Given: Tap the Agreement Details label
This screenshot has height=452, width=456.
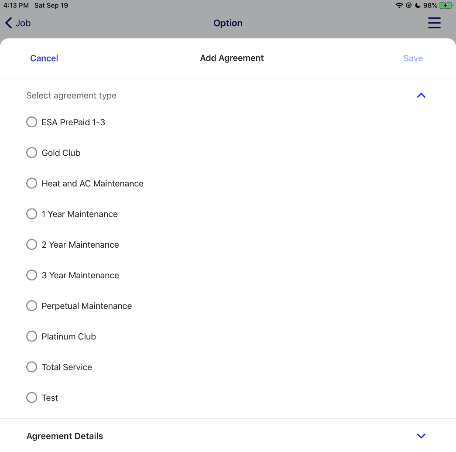Looking at the screenshot, I should (65, 436).
